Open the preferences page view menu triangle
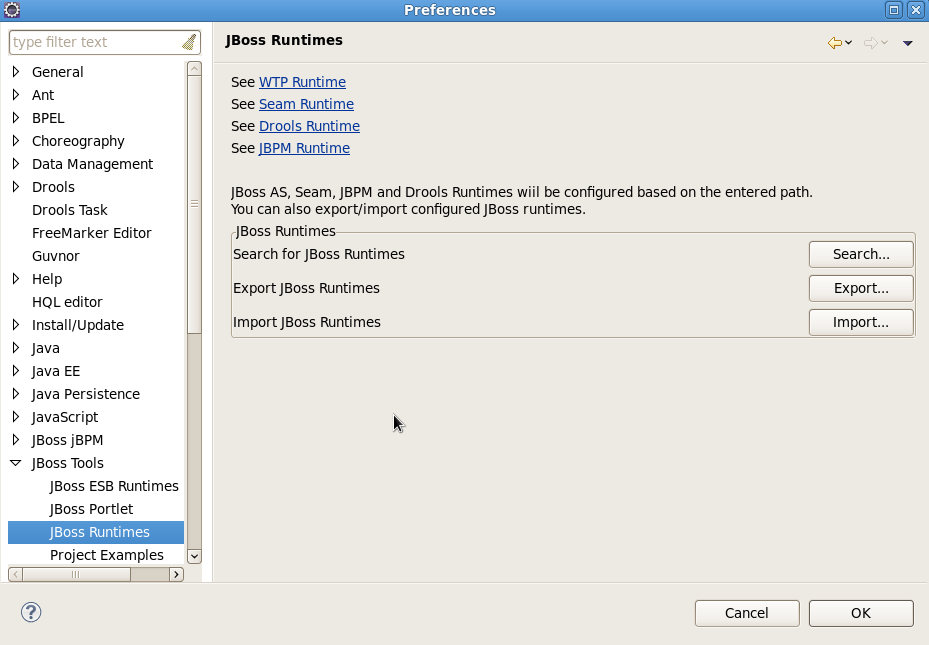 (x=908, y=43)
